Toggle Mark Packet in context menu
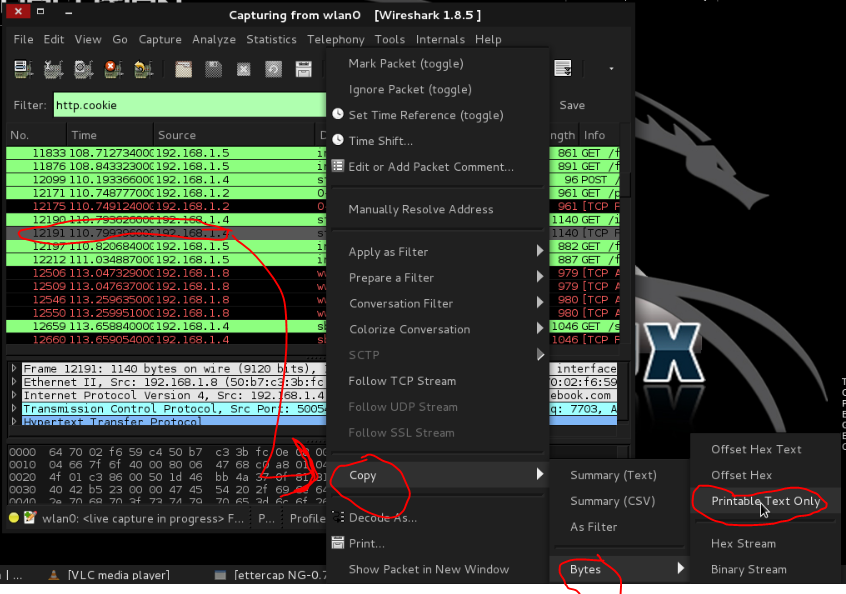Viewport: 846px width, 594px height. click(x=406, y=64)
